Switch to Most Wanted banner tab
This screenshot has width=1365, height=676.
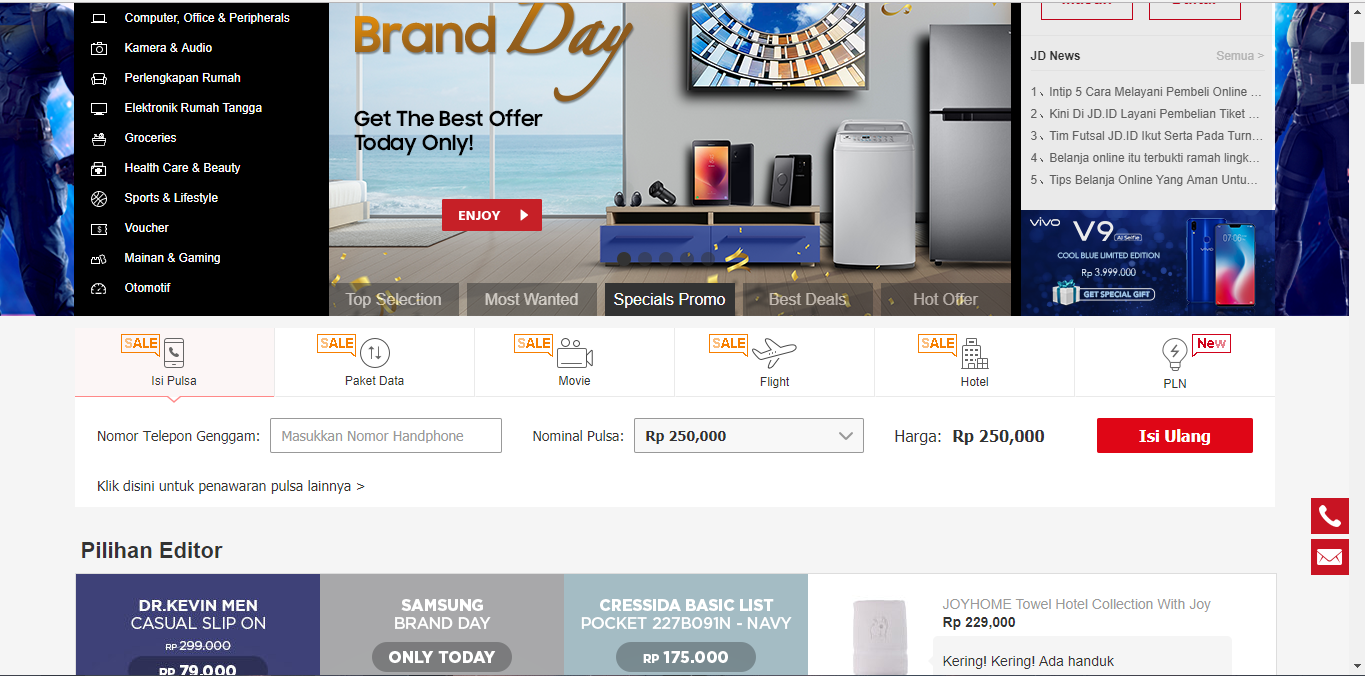point(531,299)
